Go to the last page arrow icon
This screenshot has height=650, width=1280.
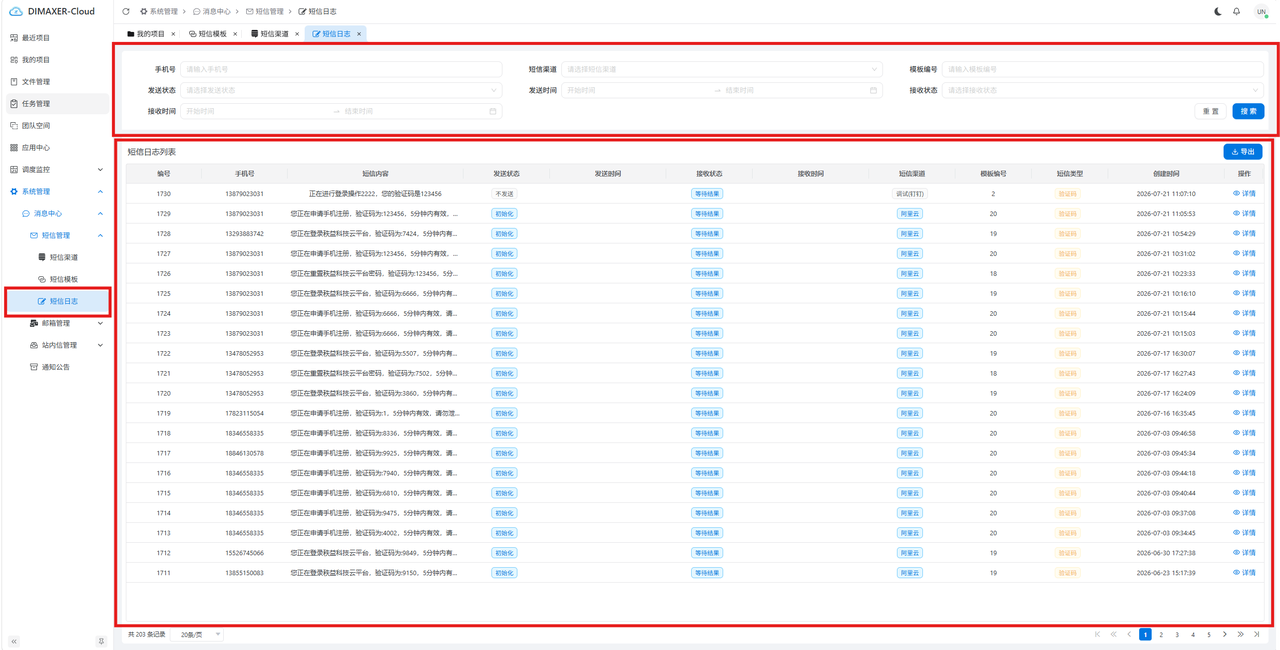[x=1257, y=634]
